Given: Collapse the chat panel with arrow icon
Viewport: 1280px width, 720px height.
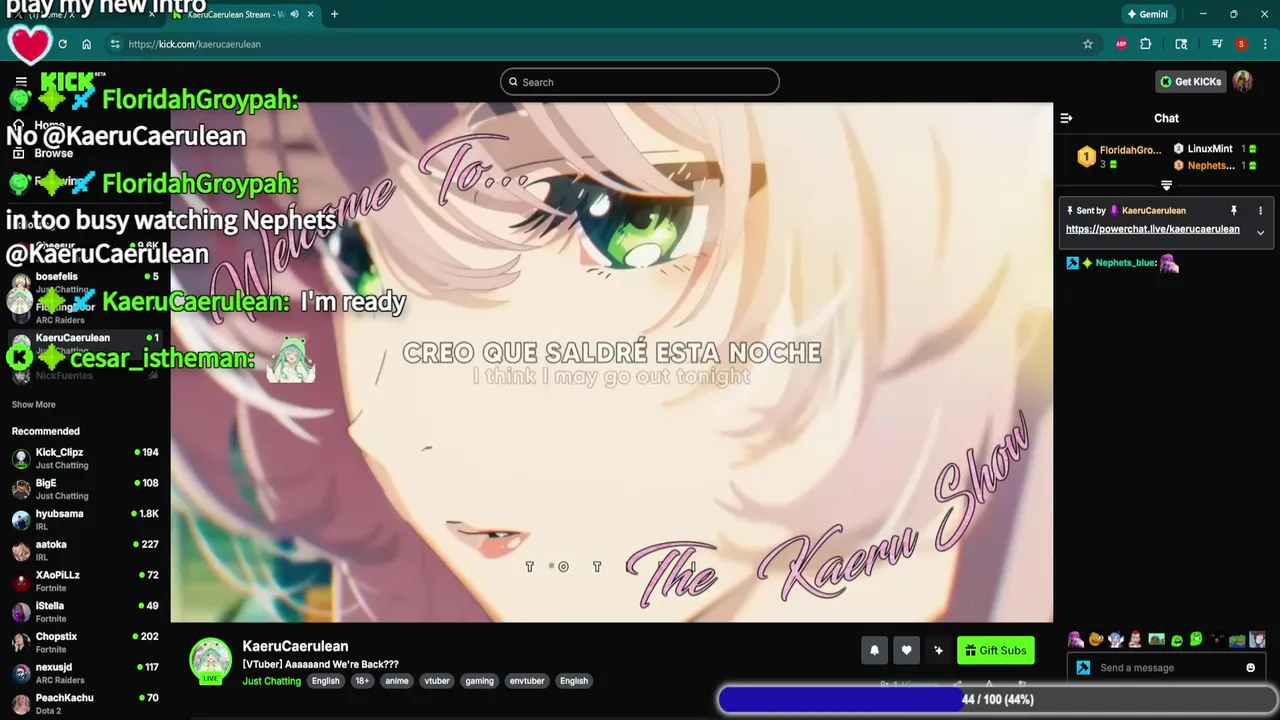Looking at the screenshot, I should pyautogui.click(x=1066, y=118).
